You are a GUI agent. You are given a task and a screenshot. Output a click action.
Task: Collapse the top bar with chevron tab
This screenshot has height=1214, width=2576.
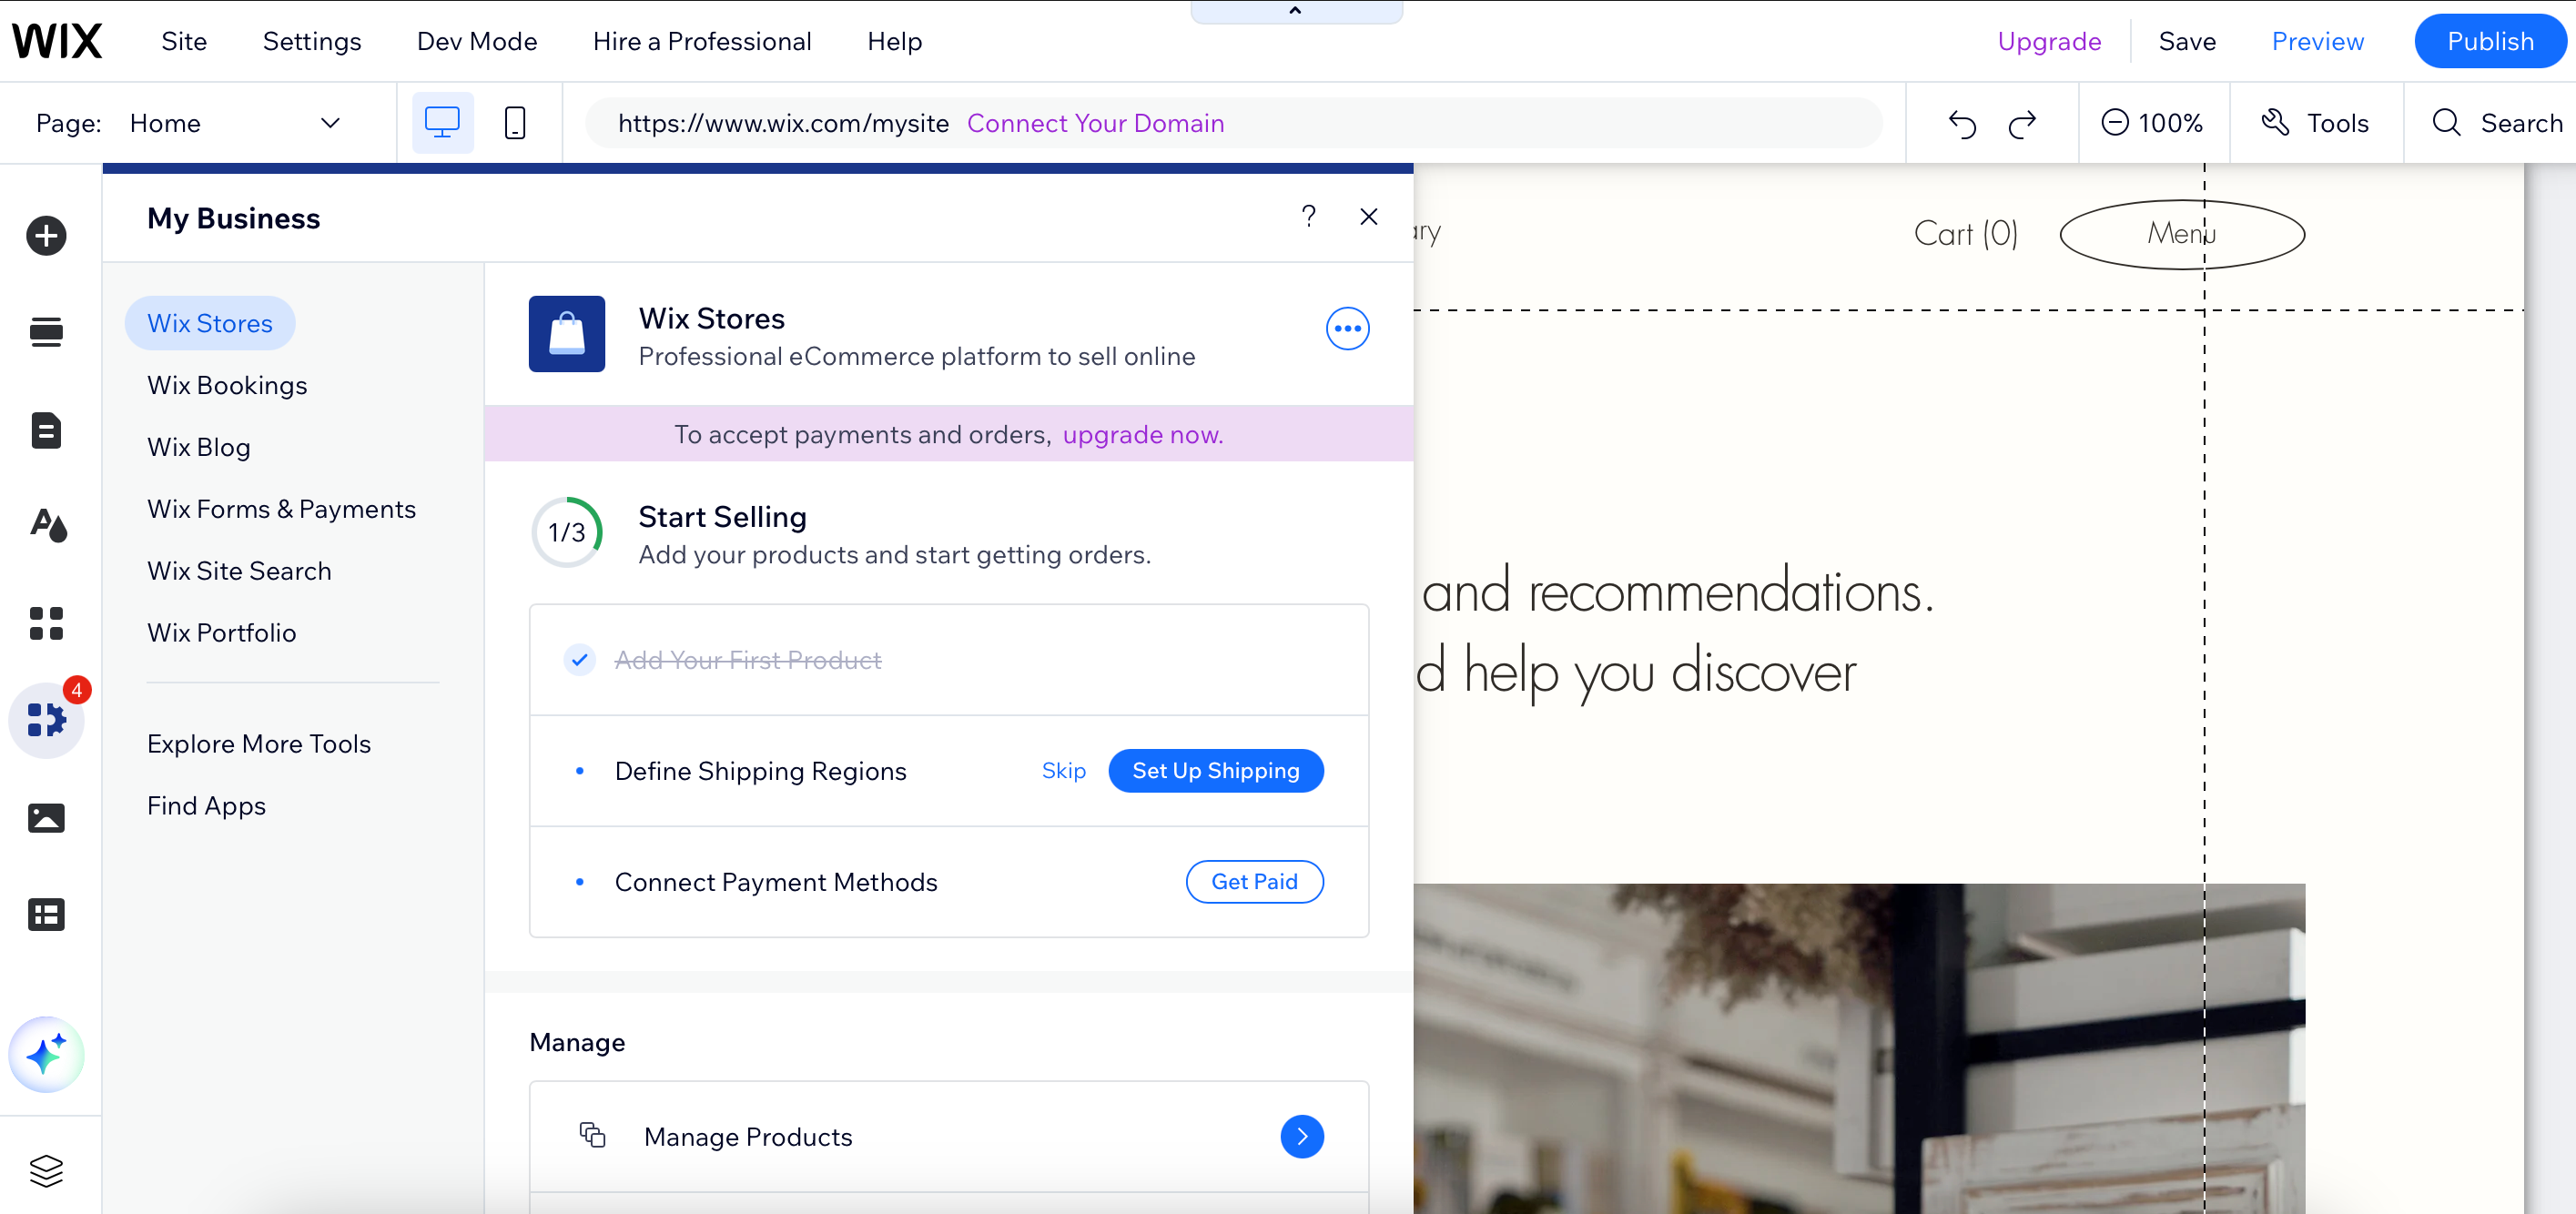pyautogui.click(x=1296, y=11)
